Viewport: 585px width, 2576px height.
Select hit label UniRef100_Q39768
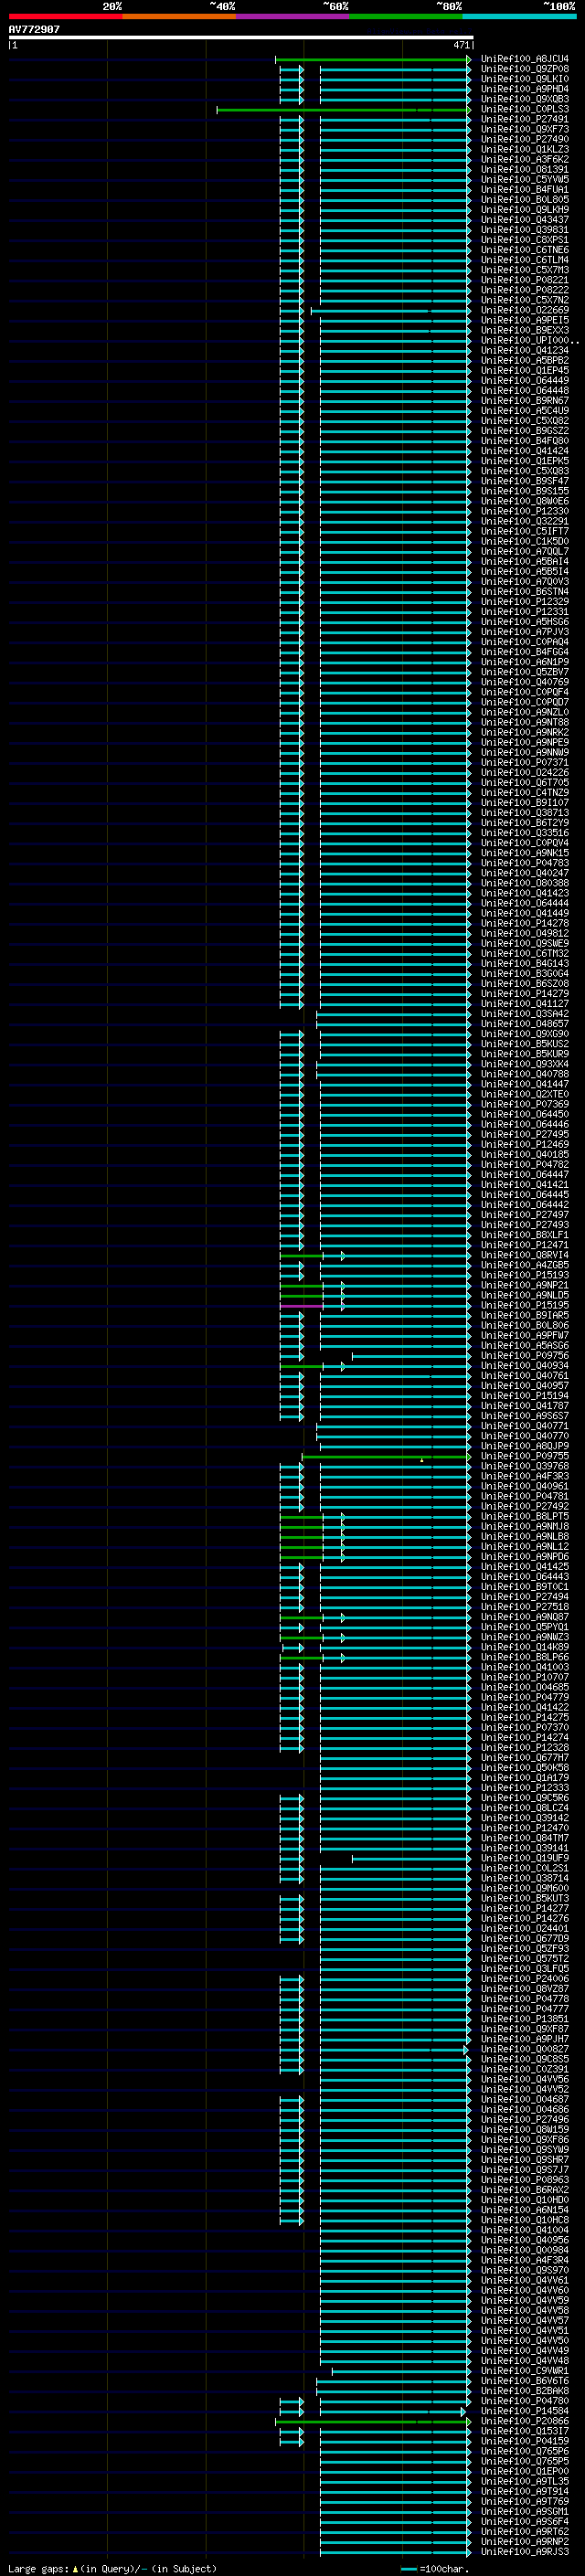(x=524, y=1467)
